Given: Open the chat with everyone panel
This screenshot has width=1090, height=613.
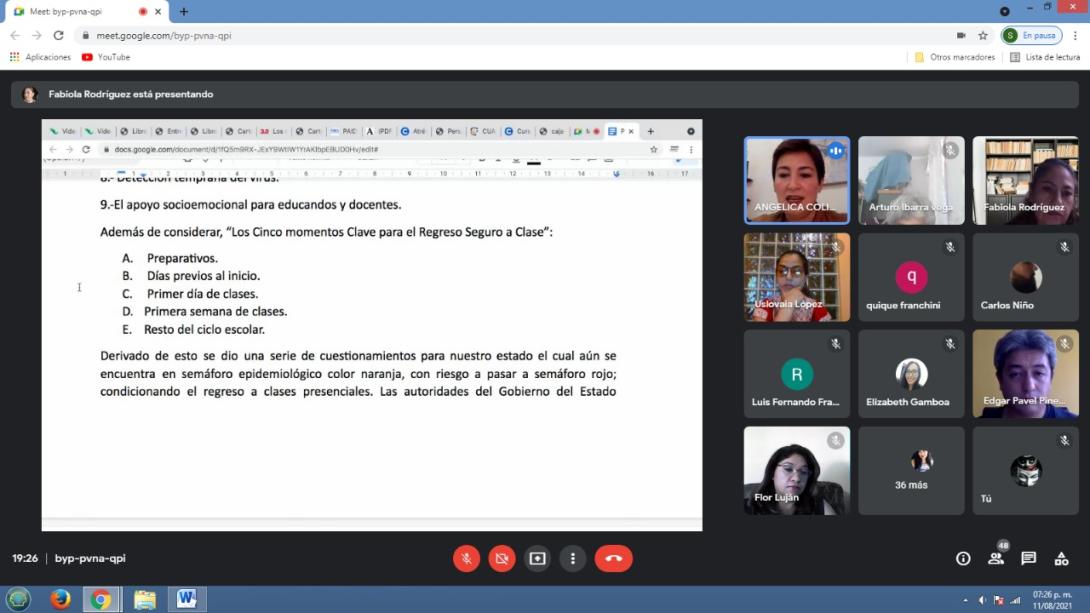Looking at the screenshot, I should point(1028,558).
